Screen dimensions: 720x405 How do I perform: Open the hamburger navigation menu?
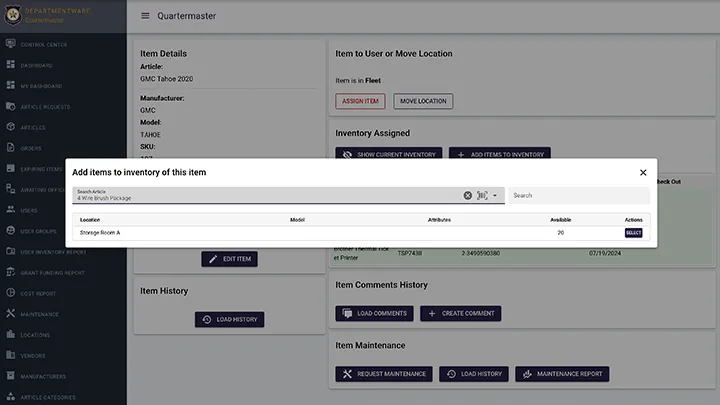(x=145, y=16)
